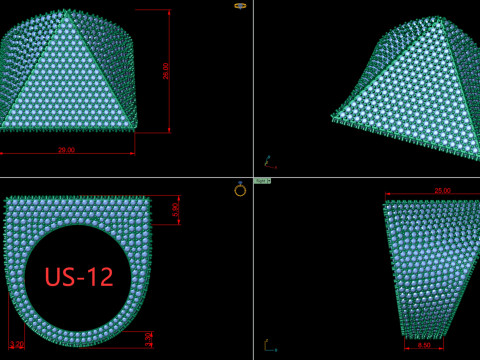
Task: Select the 8.50 dimension at ring bottom
Action: click(424, 345)
